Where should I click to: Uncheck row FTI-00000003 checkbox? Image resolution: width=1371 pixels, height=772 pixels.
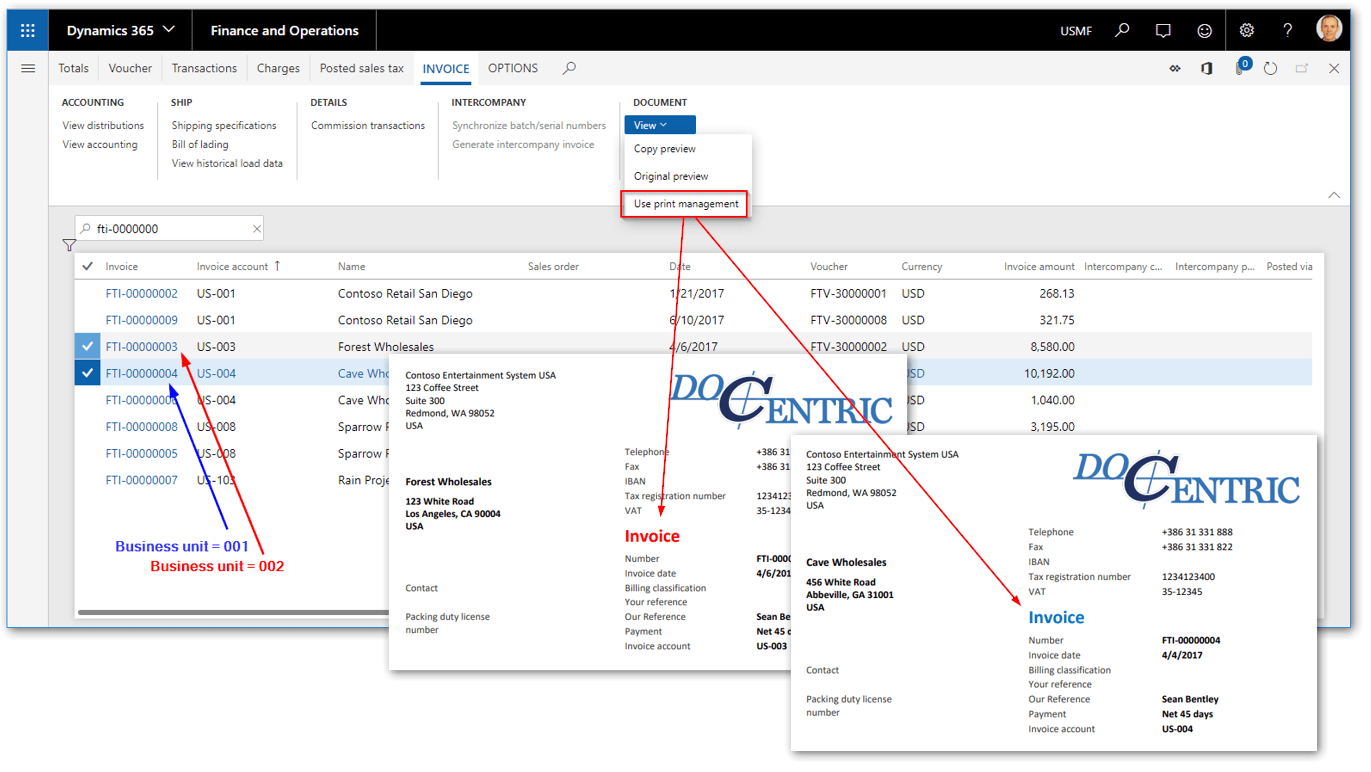(88, 346)
